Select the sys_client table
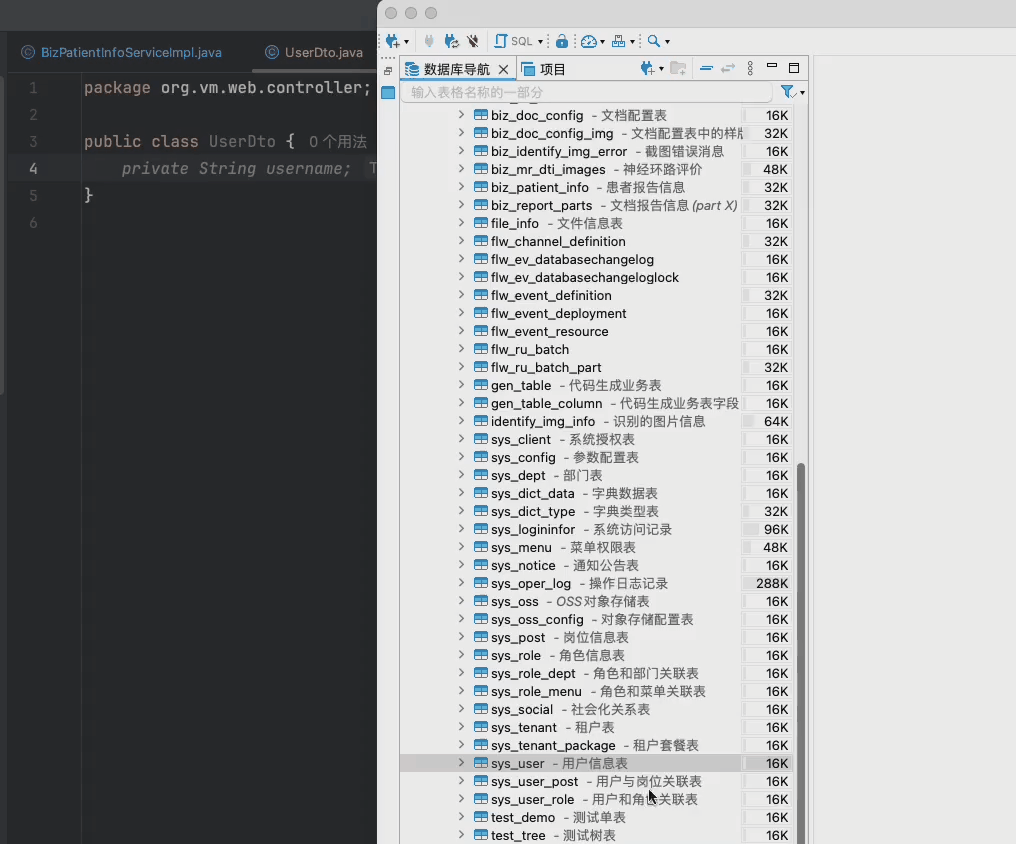The image size is (1016, 844). click(x=521, y=440)
